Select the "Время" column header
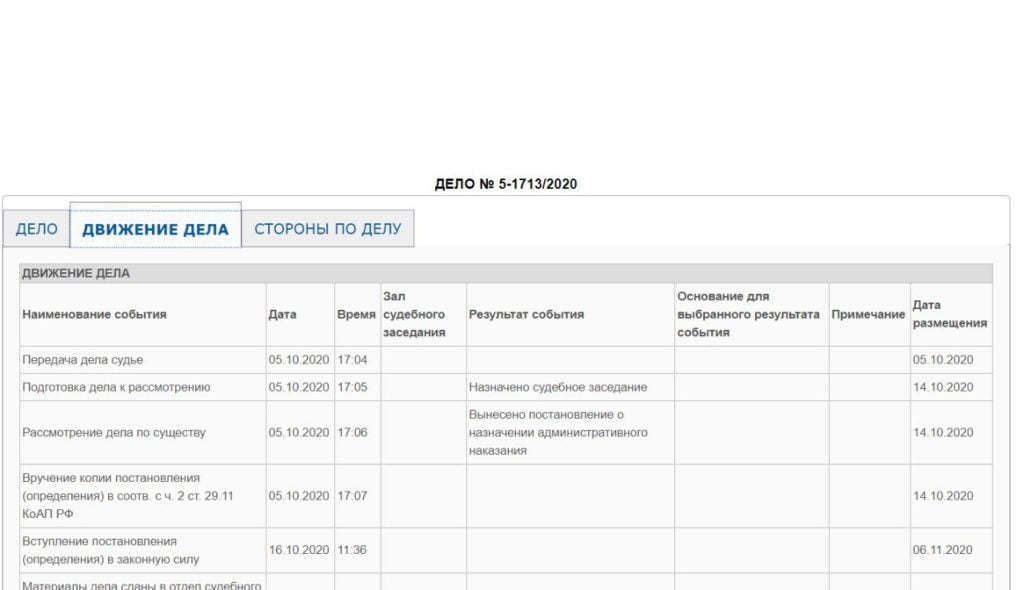The height and width of the screenshot is (590, 1024). tap(356, 314)
